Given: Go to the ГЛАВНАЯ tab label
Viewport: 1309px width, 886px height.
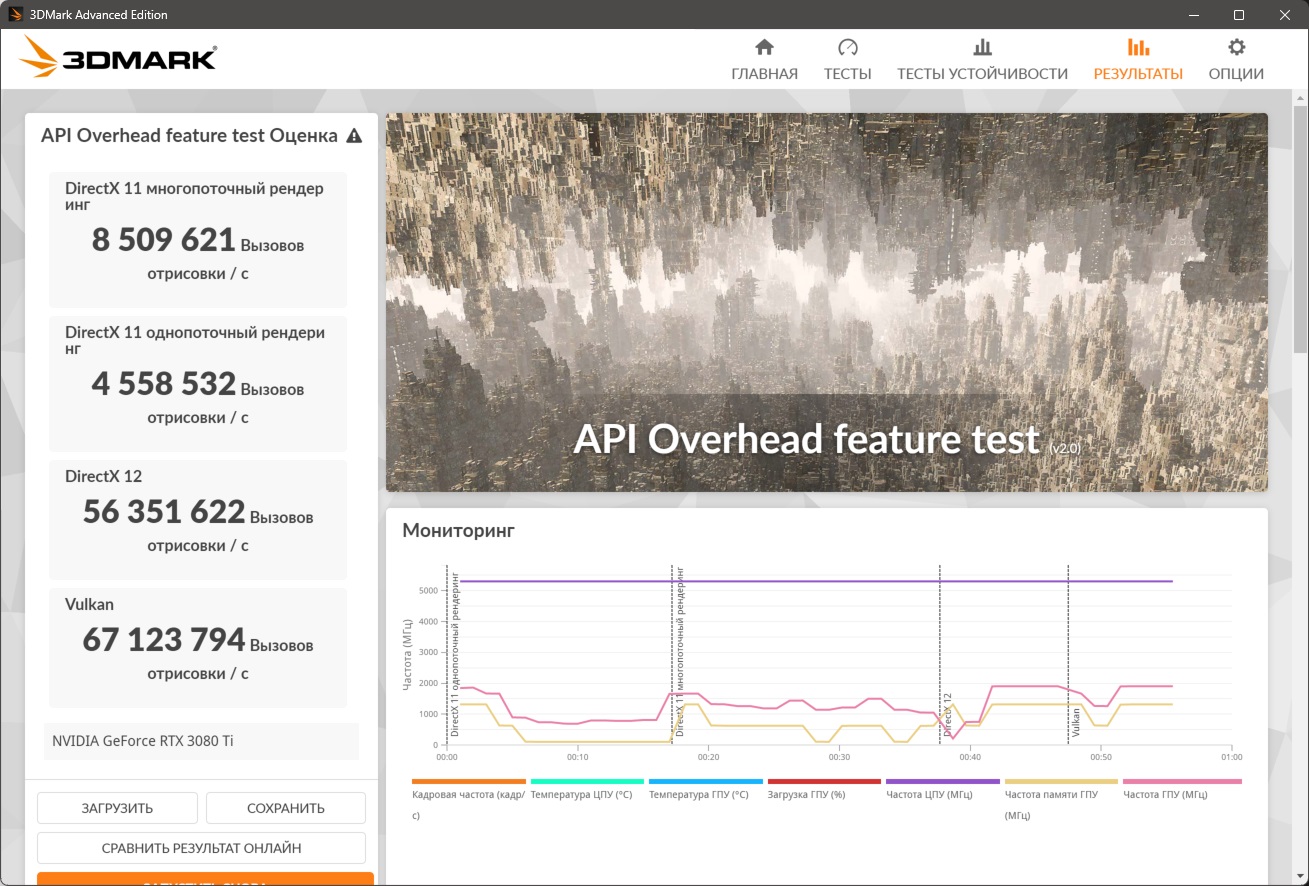Looking at the screenshot, I should tap(764, 74).
